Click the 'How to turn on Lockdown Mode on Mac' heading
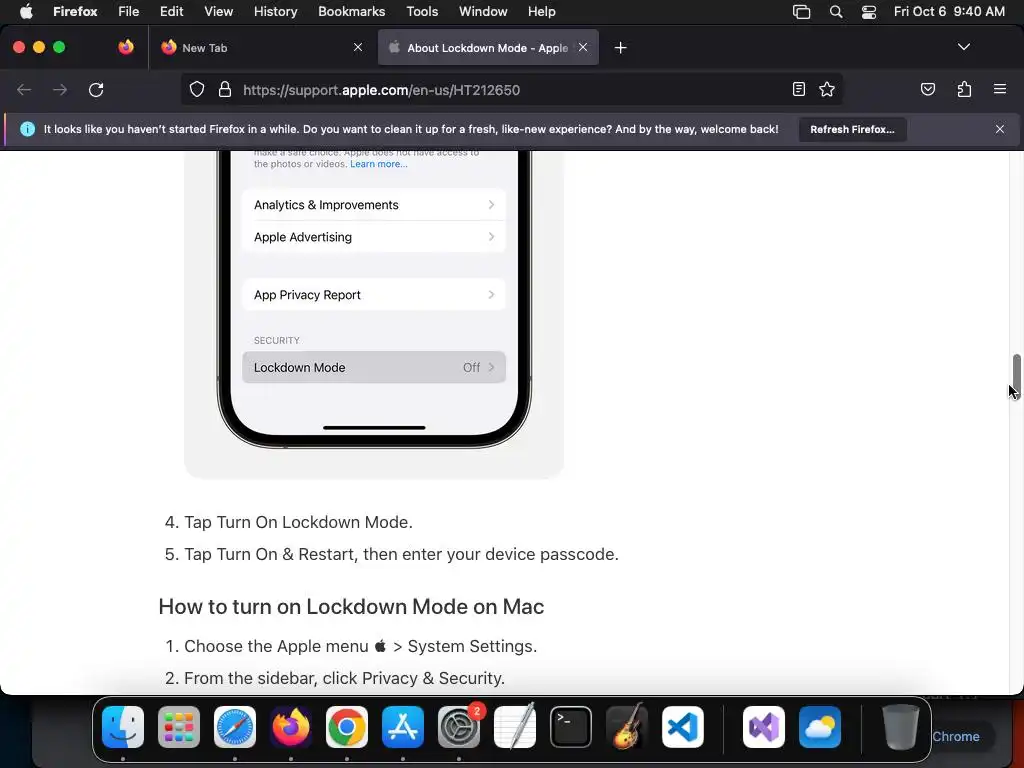The width and height of the screenshot is (1024, 768). 351,607
